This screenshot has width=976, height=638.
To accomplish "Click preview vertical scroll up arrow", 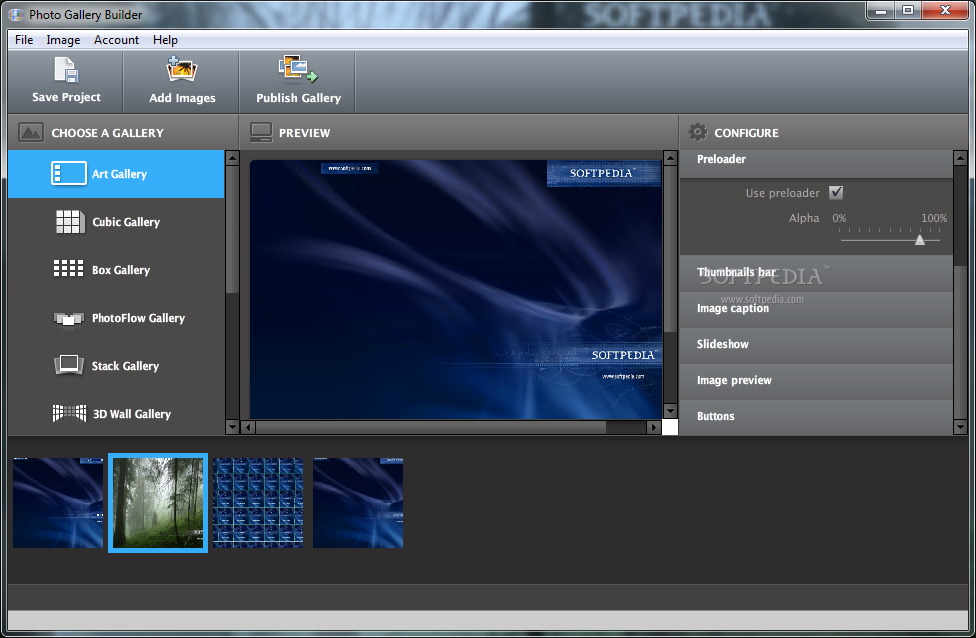I will (x=670, y=157).
